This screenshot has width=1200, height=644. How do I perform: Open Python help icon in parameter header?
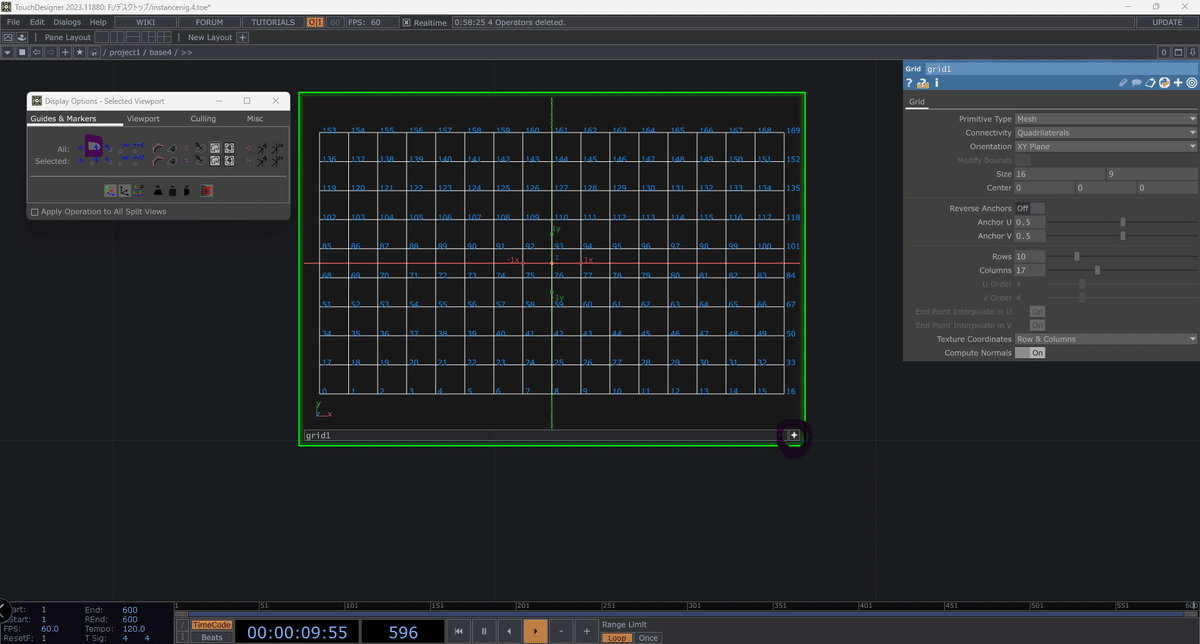(923, 83)
